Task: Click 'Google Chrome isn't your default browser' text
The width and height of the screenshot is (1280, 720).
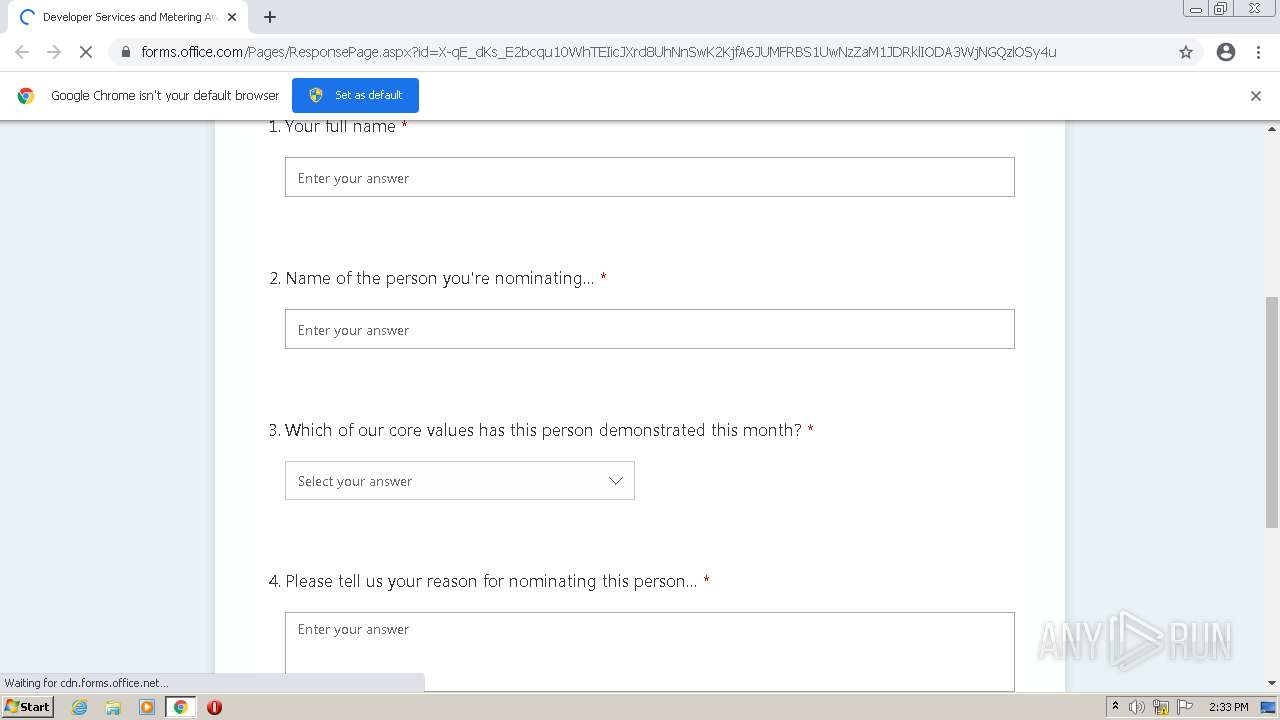Action: coord(165,96)
